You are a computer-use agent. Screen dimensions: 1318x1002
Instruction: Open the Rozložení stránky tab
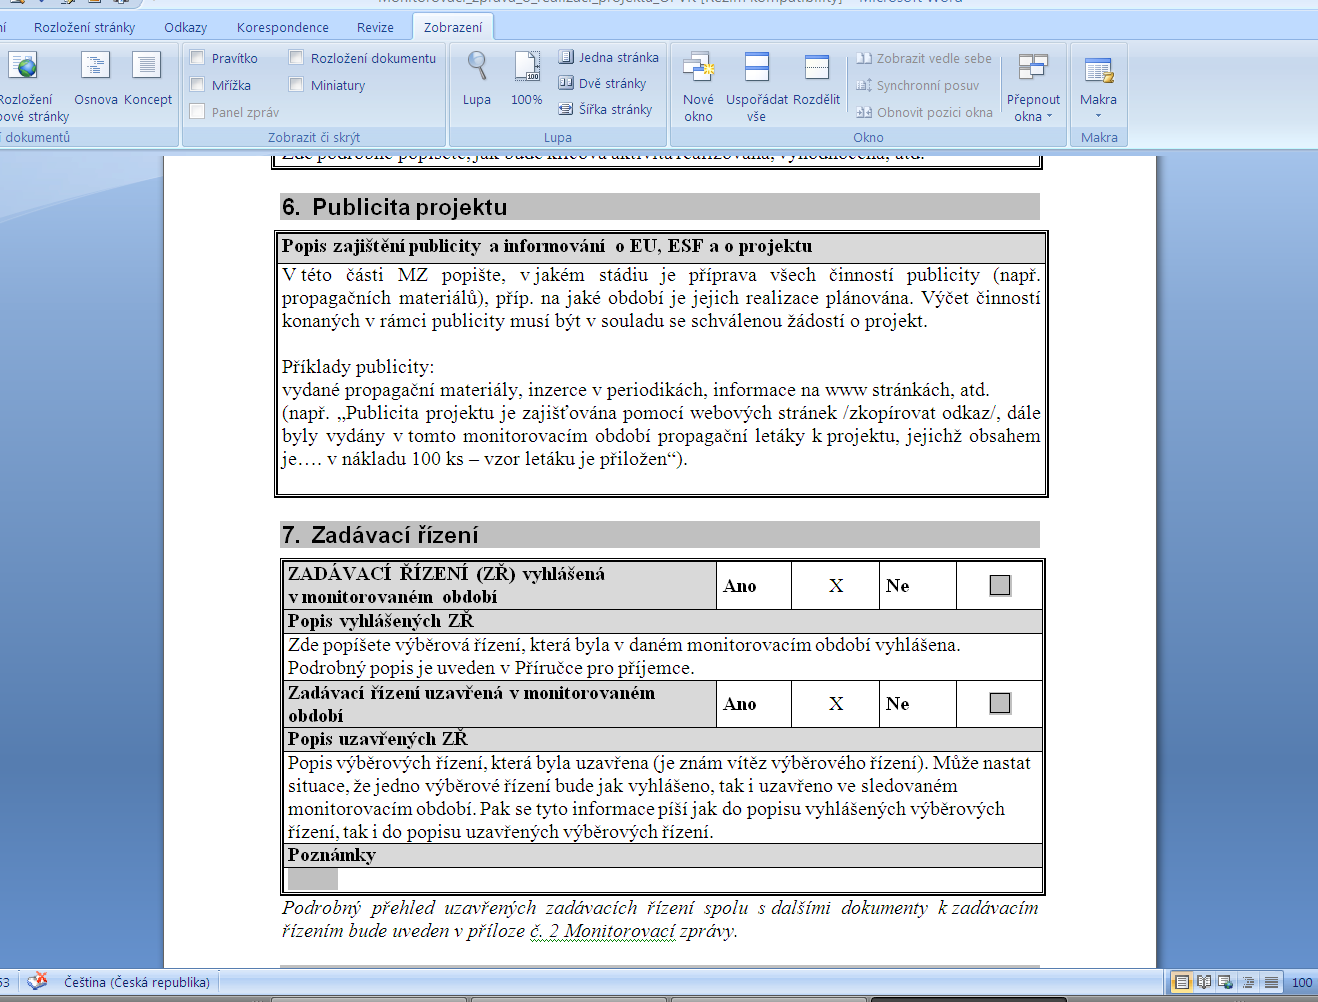[x=84, y=27]
